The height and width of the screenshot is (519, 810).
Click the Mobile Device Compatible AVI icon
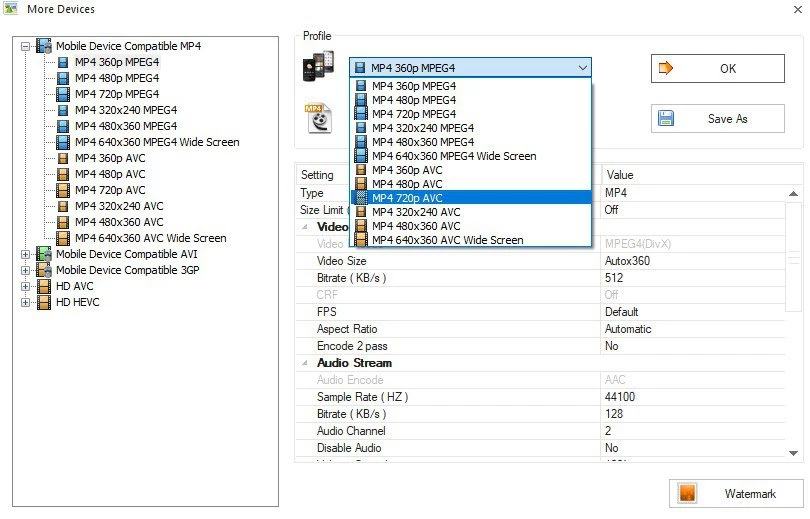tap(44, 254)
